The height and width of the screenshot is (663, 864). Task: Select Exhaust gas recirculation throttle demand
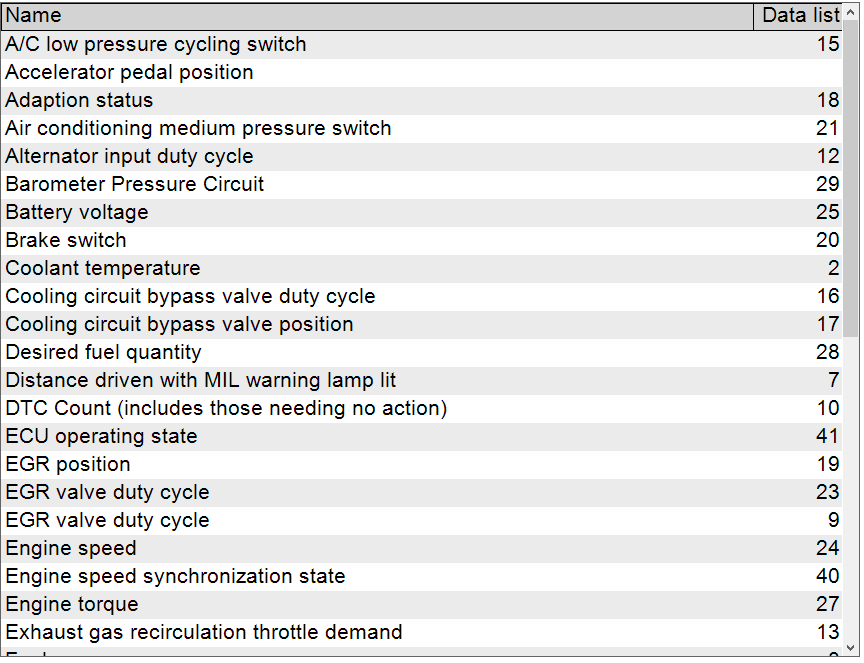[x=204, y=632]
